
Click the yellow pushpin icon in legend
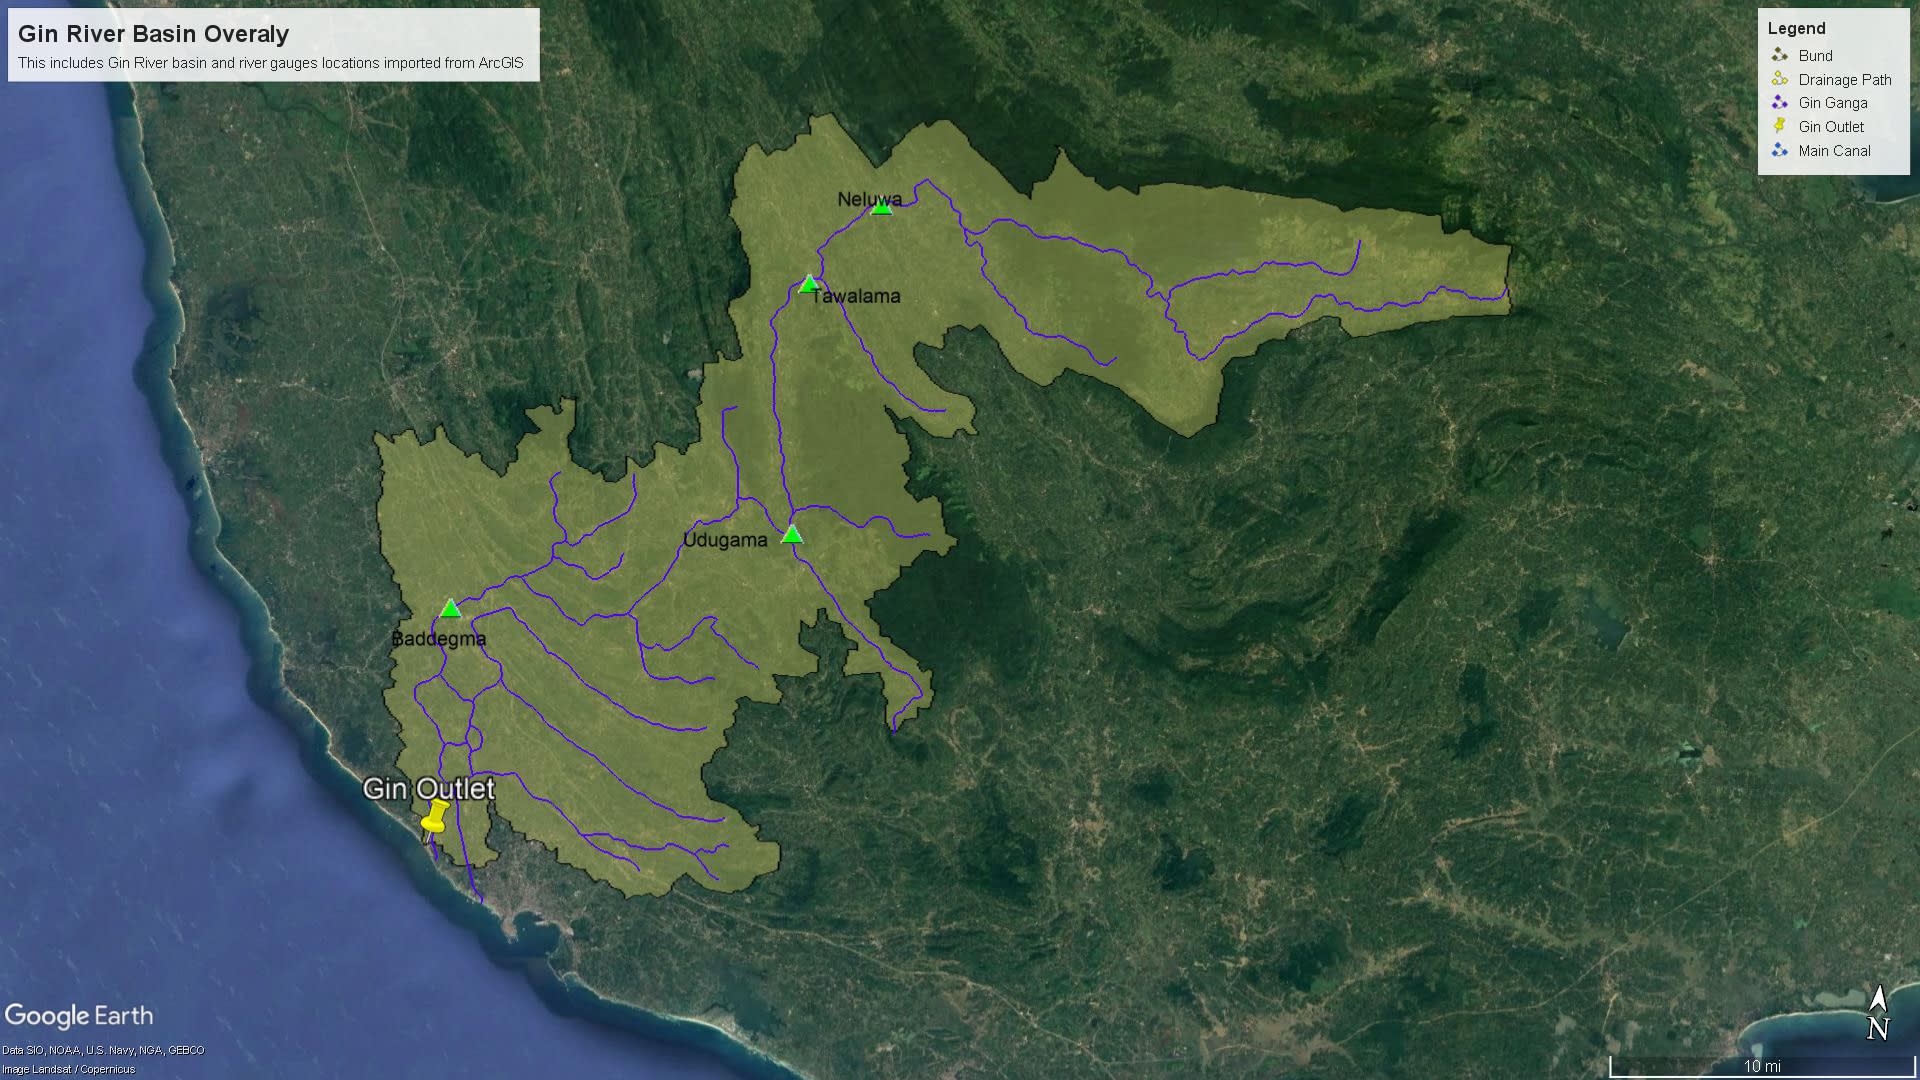(x=1779, y=126)
